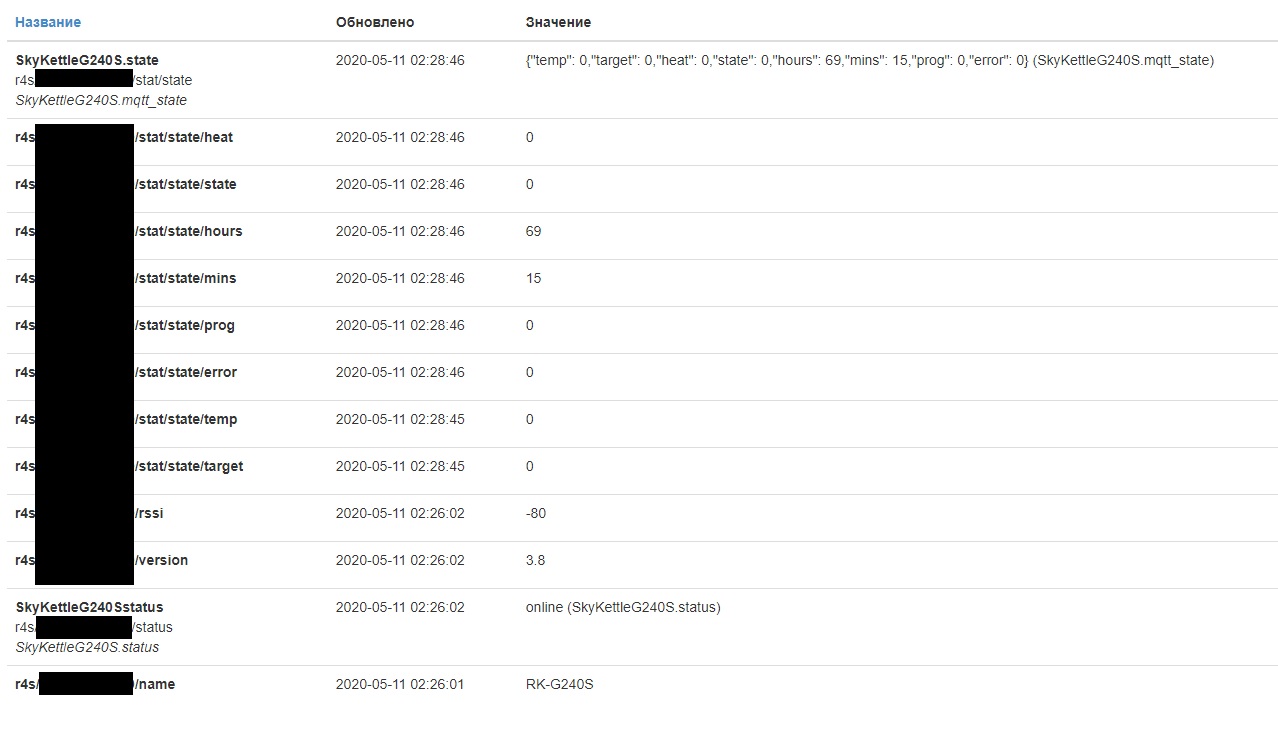Click the Обновлено column header
Viewport: 1278px width, 730px height.
(374, 22)
